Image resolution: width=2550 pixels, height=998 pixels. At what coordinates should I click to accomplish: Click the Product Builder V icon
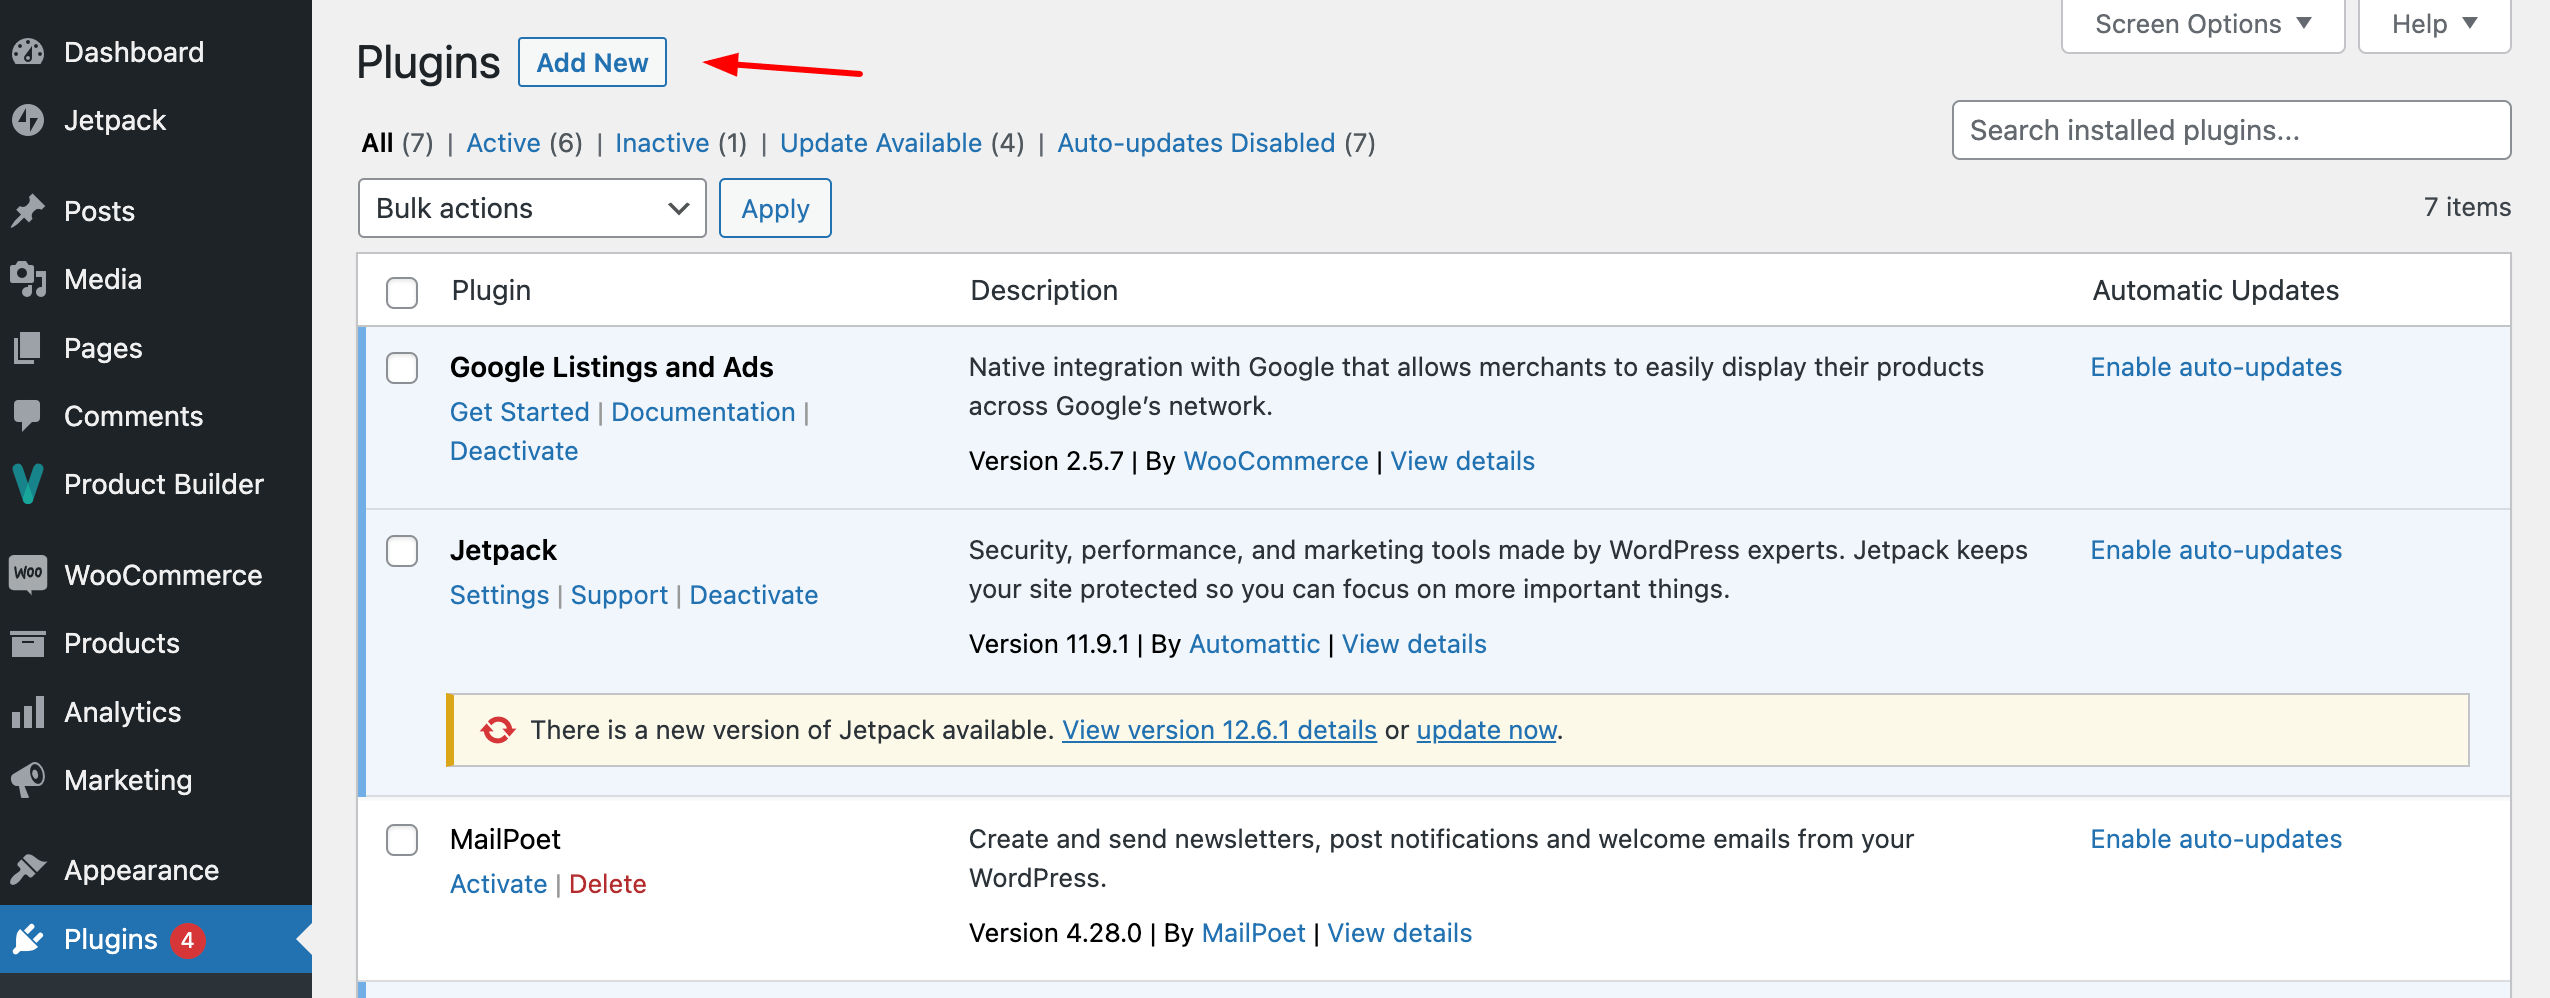(28, 484)
